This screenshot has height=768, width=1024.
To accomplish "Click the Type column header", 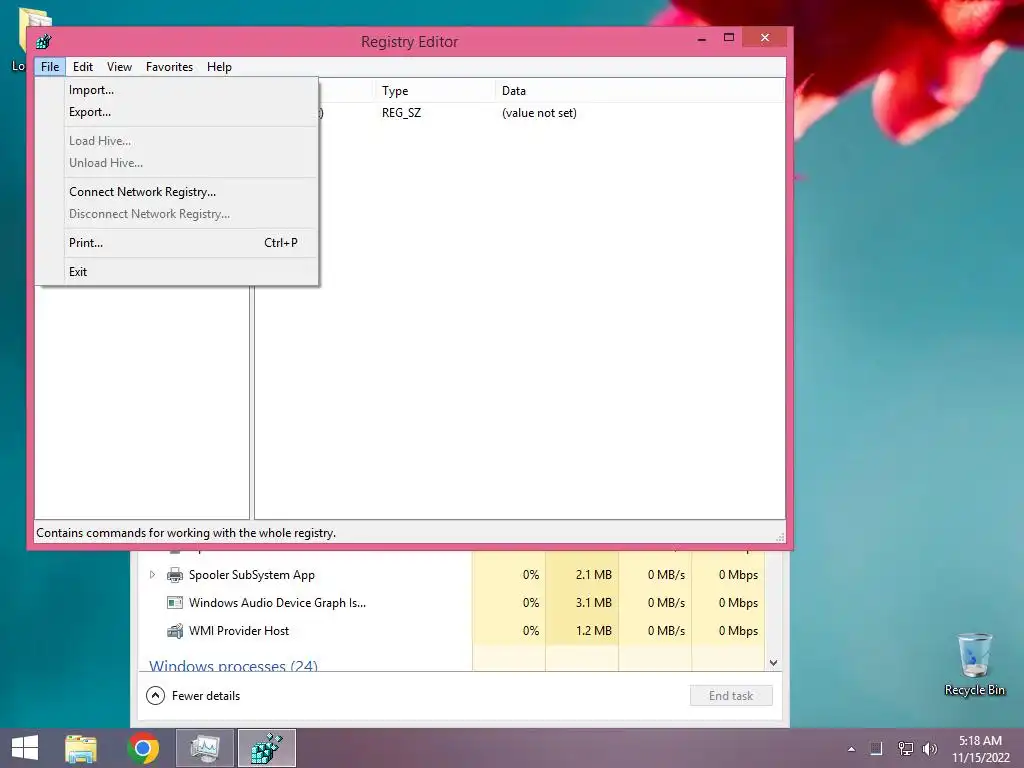I will click(x=434, y=91).
